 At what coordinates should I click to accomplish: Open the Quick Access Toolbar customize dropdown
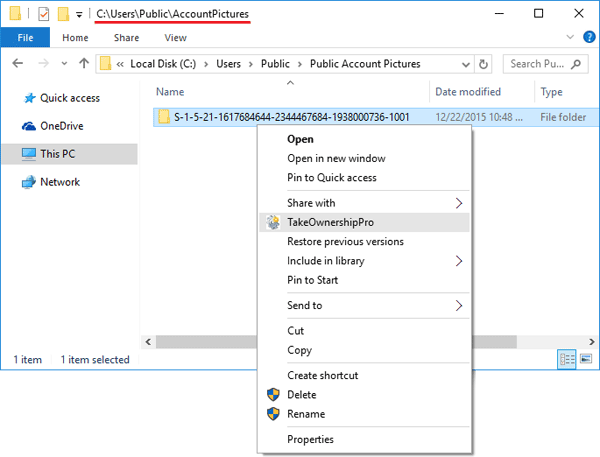point(79,15)
